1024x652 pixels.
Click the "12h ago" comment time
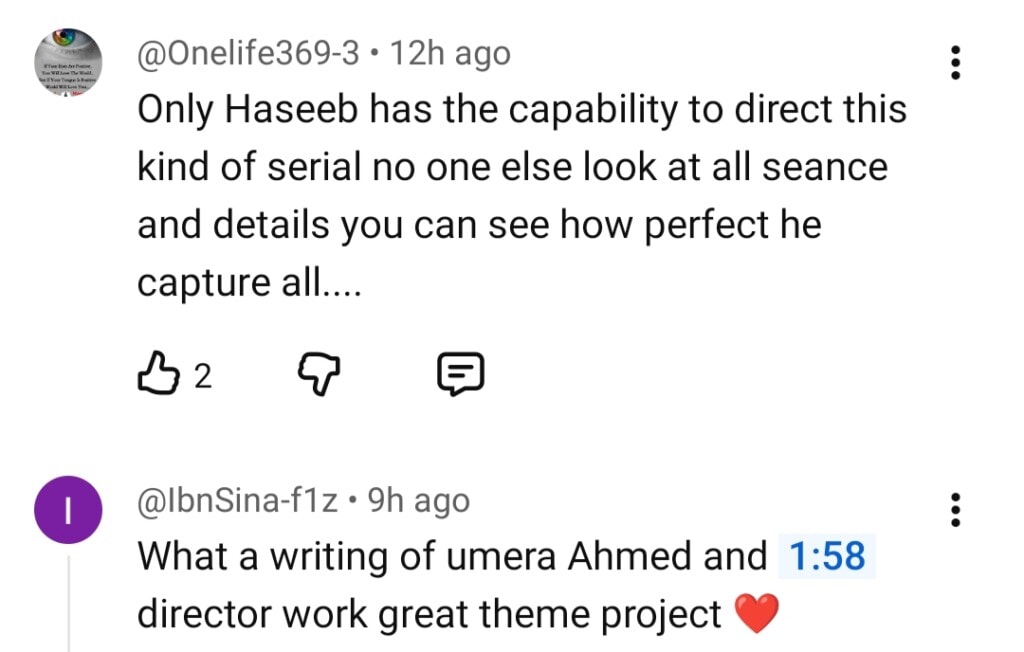[x=450, y=53]
